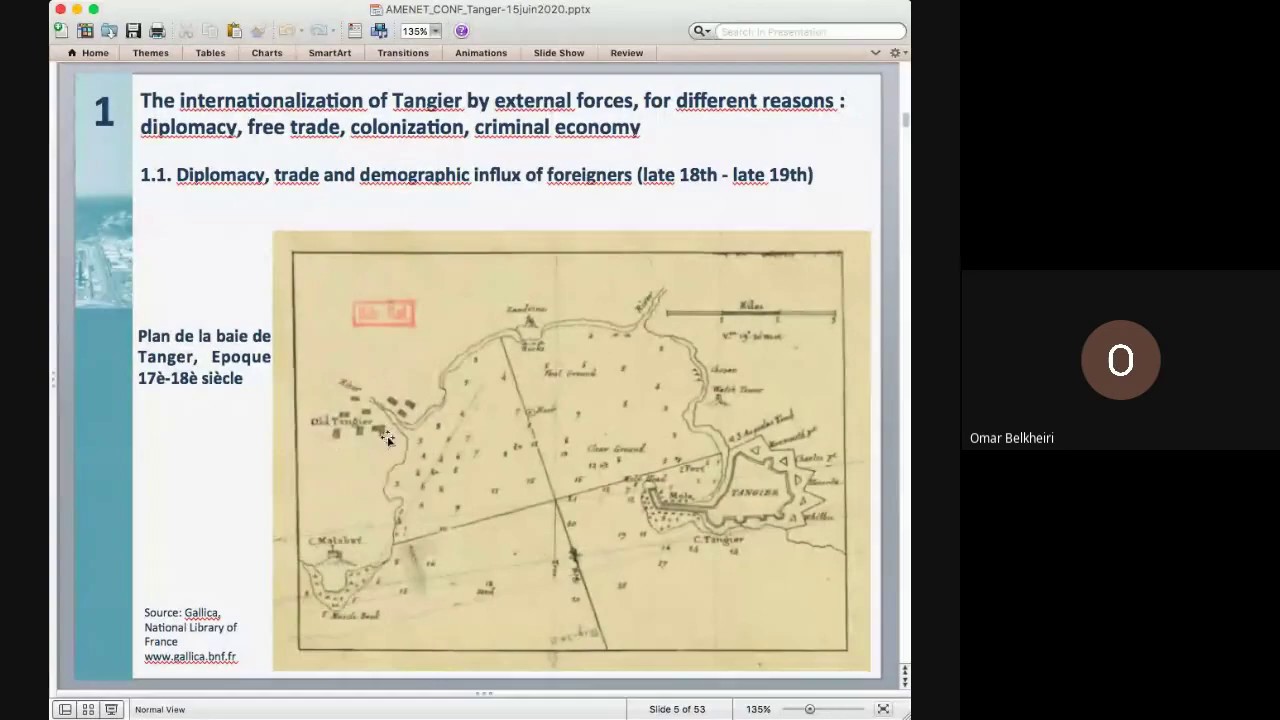Open the Charts ribbon tab
The height and width of the screenshot is (720, 1280).
point(267,53)
